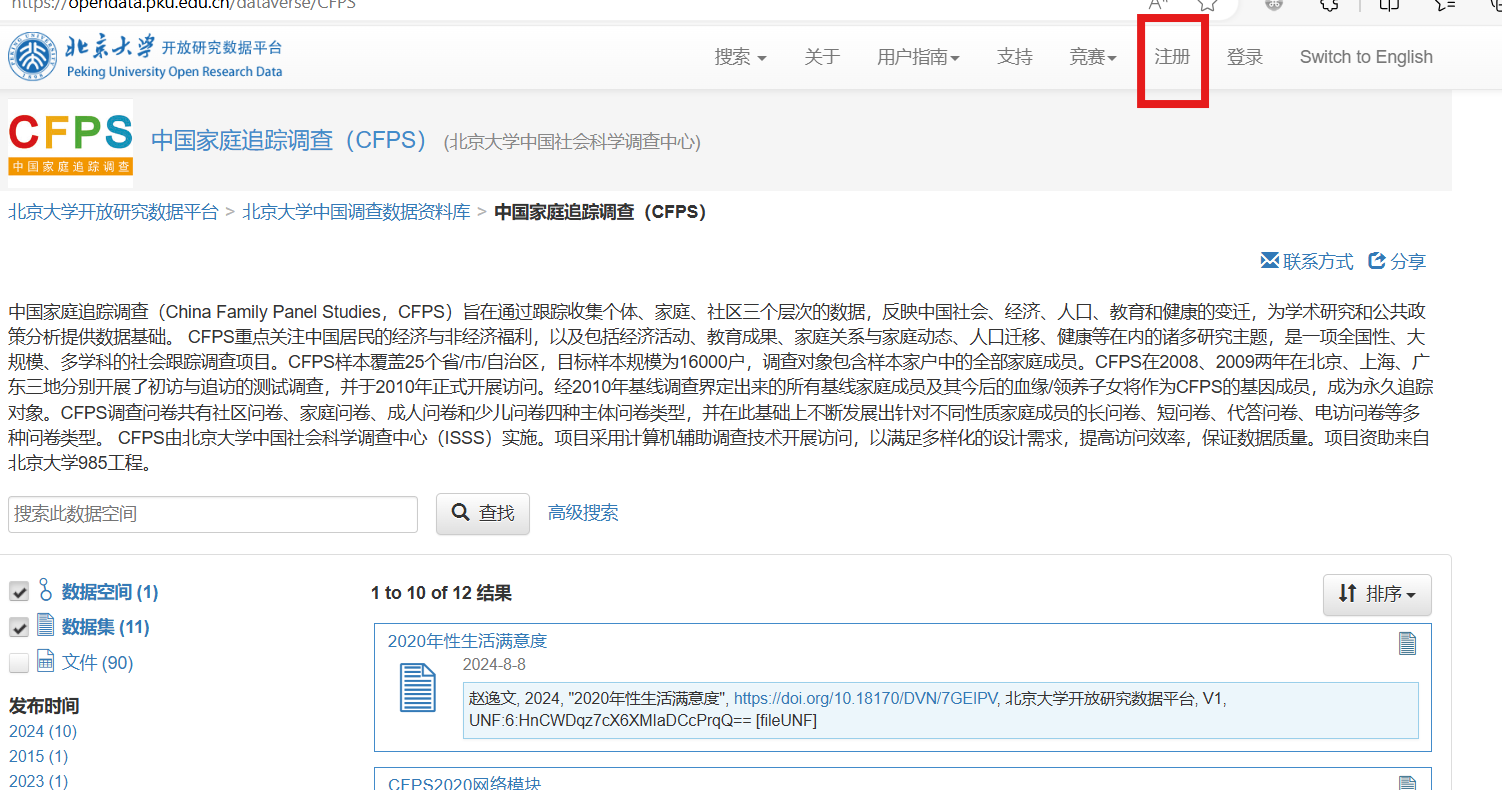Image resolution: width=1502 pixels, height=790 pixels.
Task: Filter by publication year 2015 (1)
Action: click(39, 756)
